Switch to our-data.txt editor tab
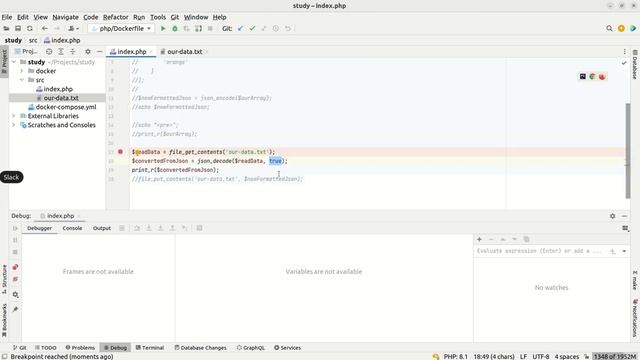 tap(184, 51)
